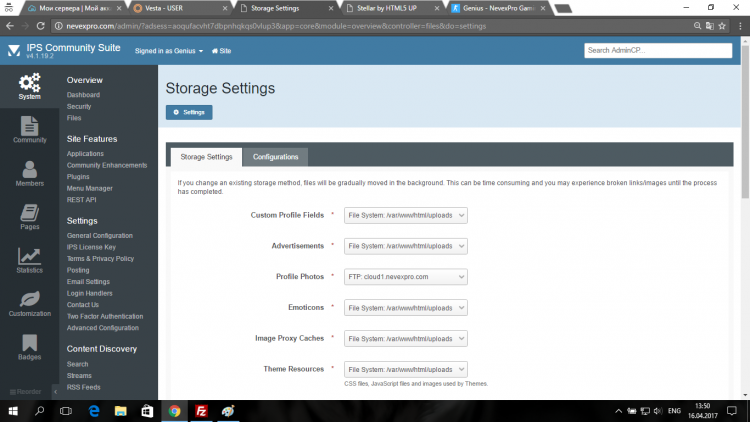Open the Profile Photos storage dropdown
Image resolution: width=750 pixels, height=422 pixels.
(x=406, y=276)
